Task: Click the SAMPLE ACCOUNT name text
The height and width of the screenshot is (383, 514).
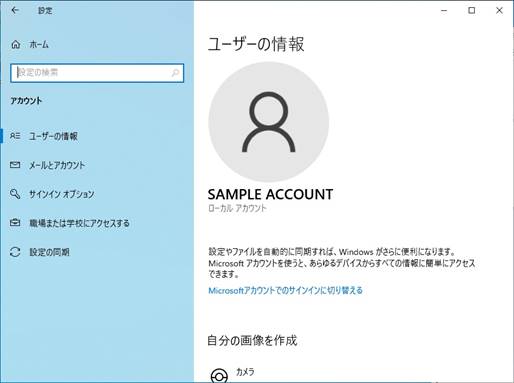Action: point(270,194)
